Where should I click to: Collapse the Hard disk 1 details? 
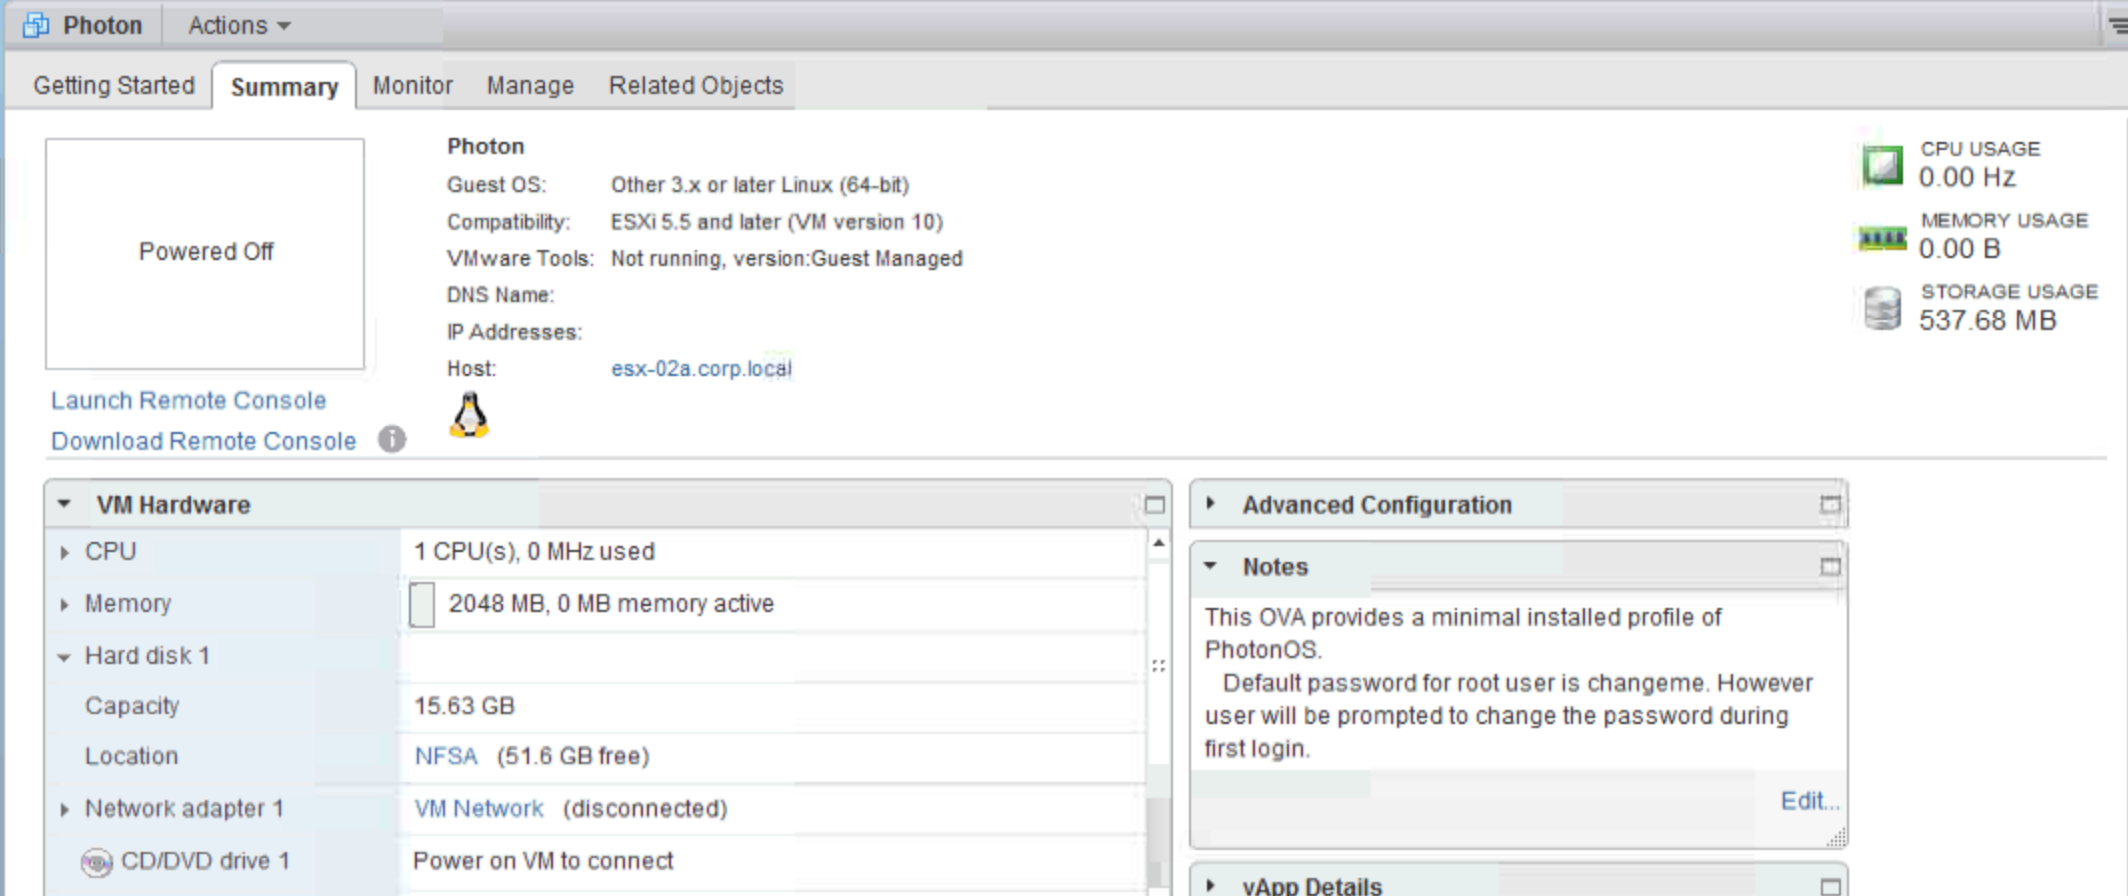(65, 657)
